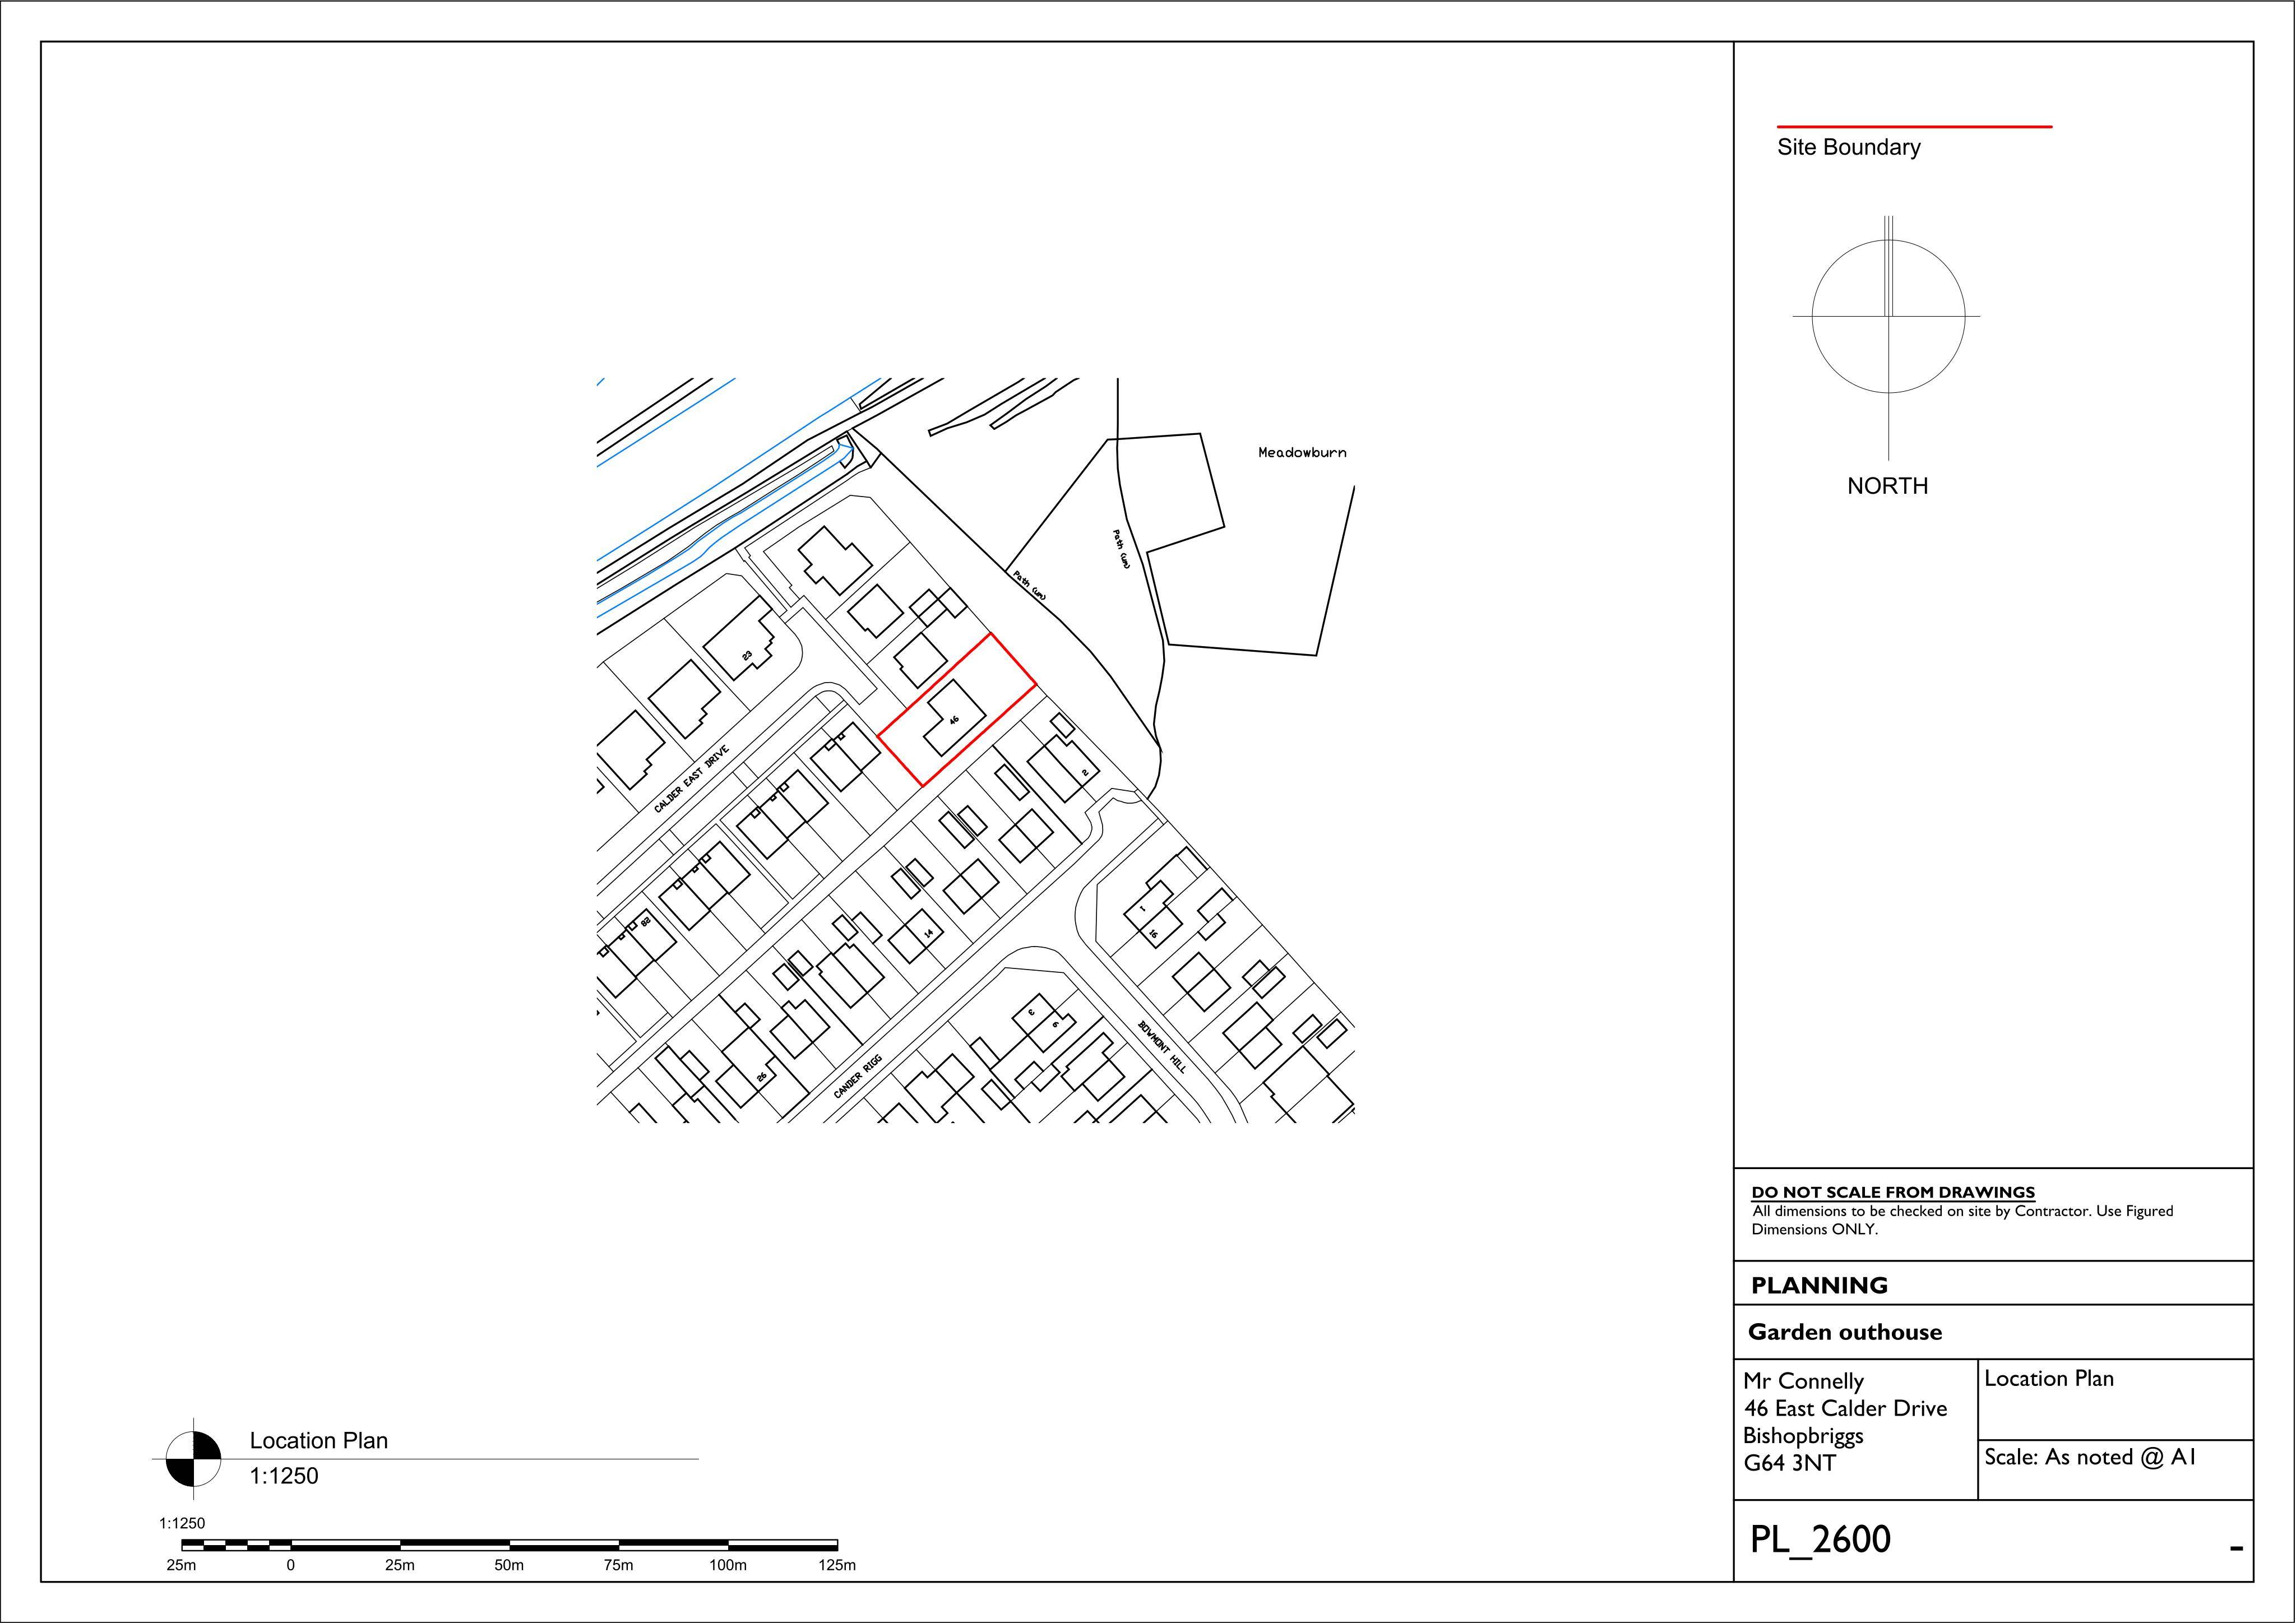Click the '75m' scale bar label

coord(618,1566)
